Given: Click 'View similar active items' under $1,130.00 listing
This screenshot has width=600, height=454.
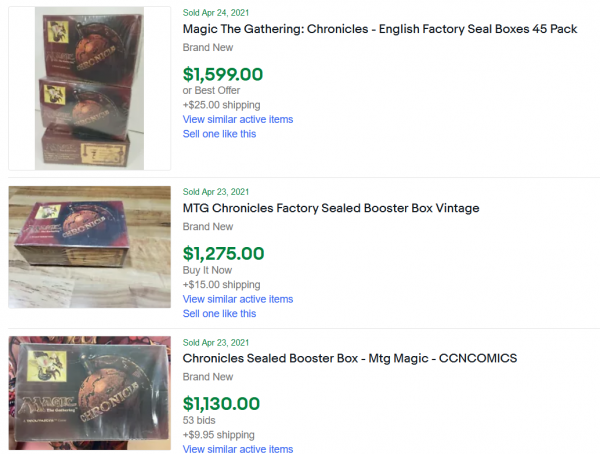Looking at the screenshot, I should (x=238, y=449).
